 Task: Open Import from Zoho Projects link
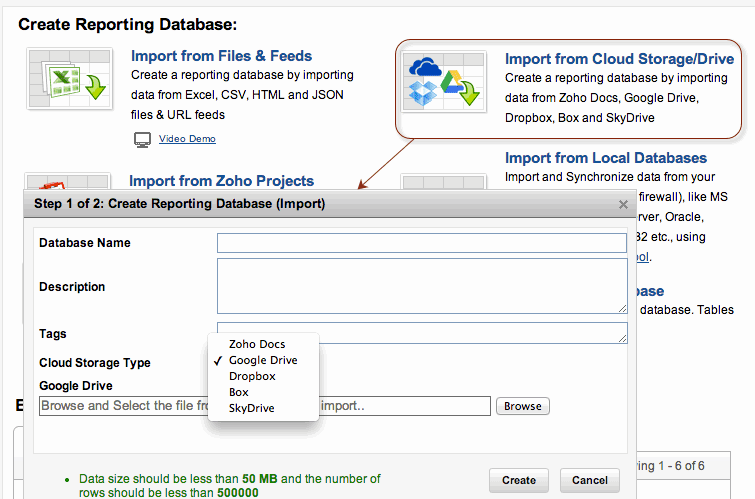coord(221,181)
